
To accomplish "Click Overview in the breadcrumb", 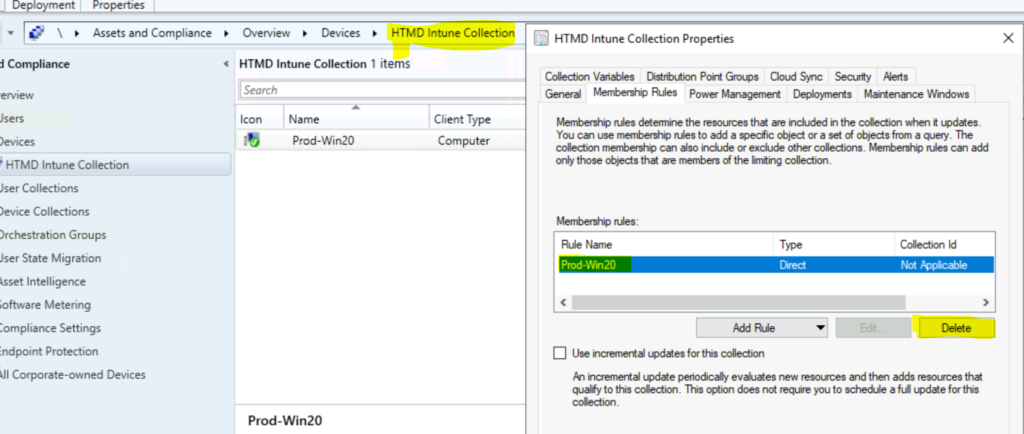I will pos(266,33).
